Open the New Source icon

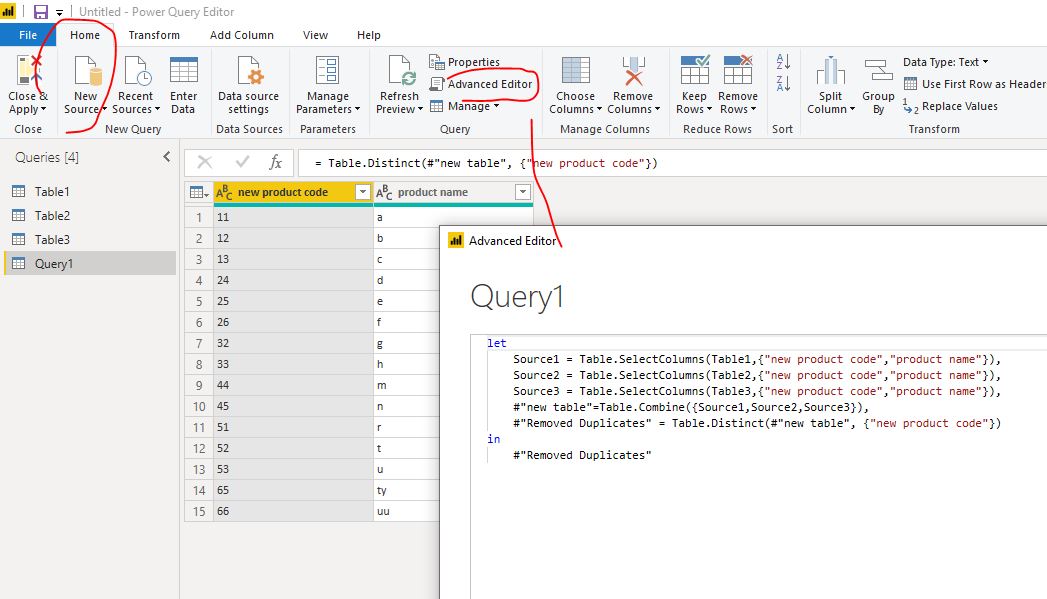[x=87, y=71]
